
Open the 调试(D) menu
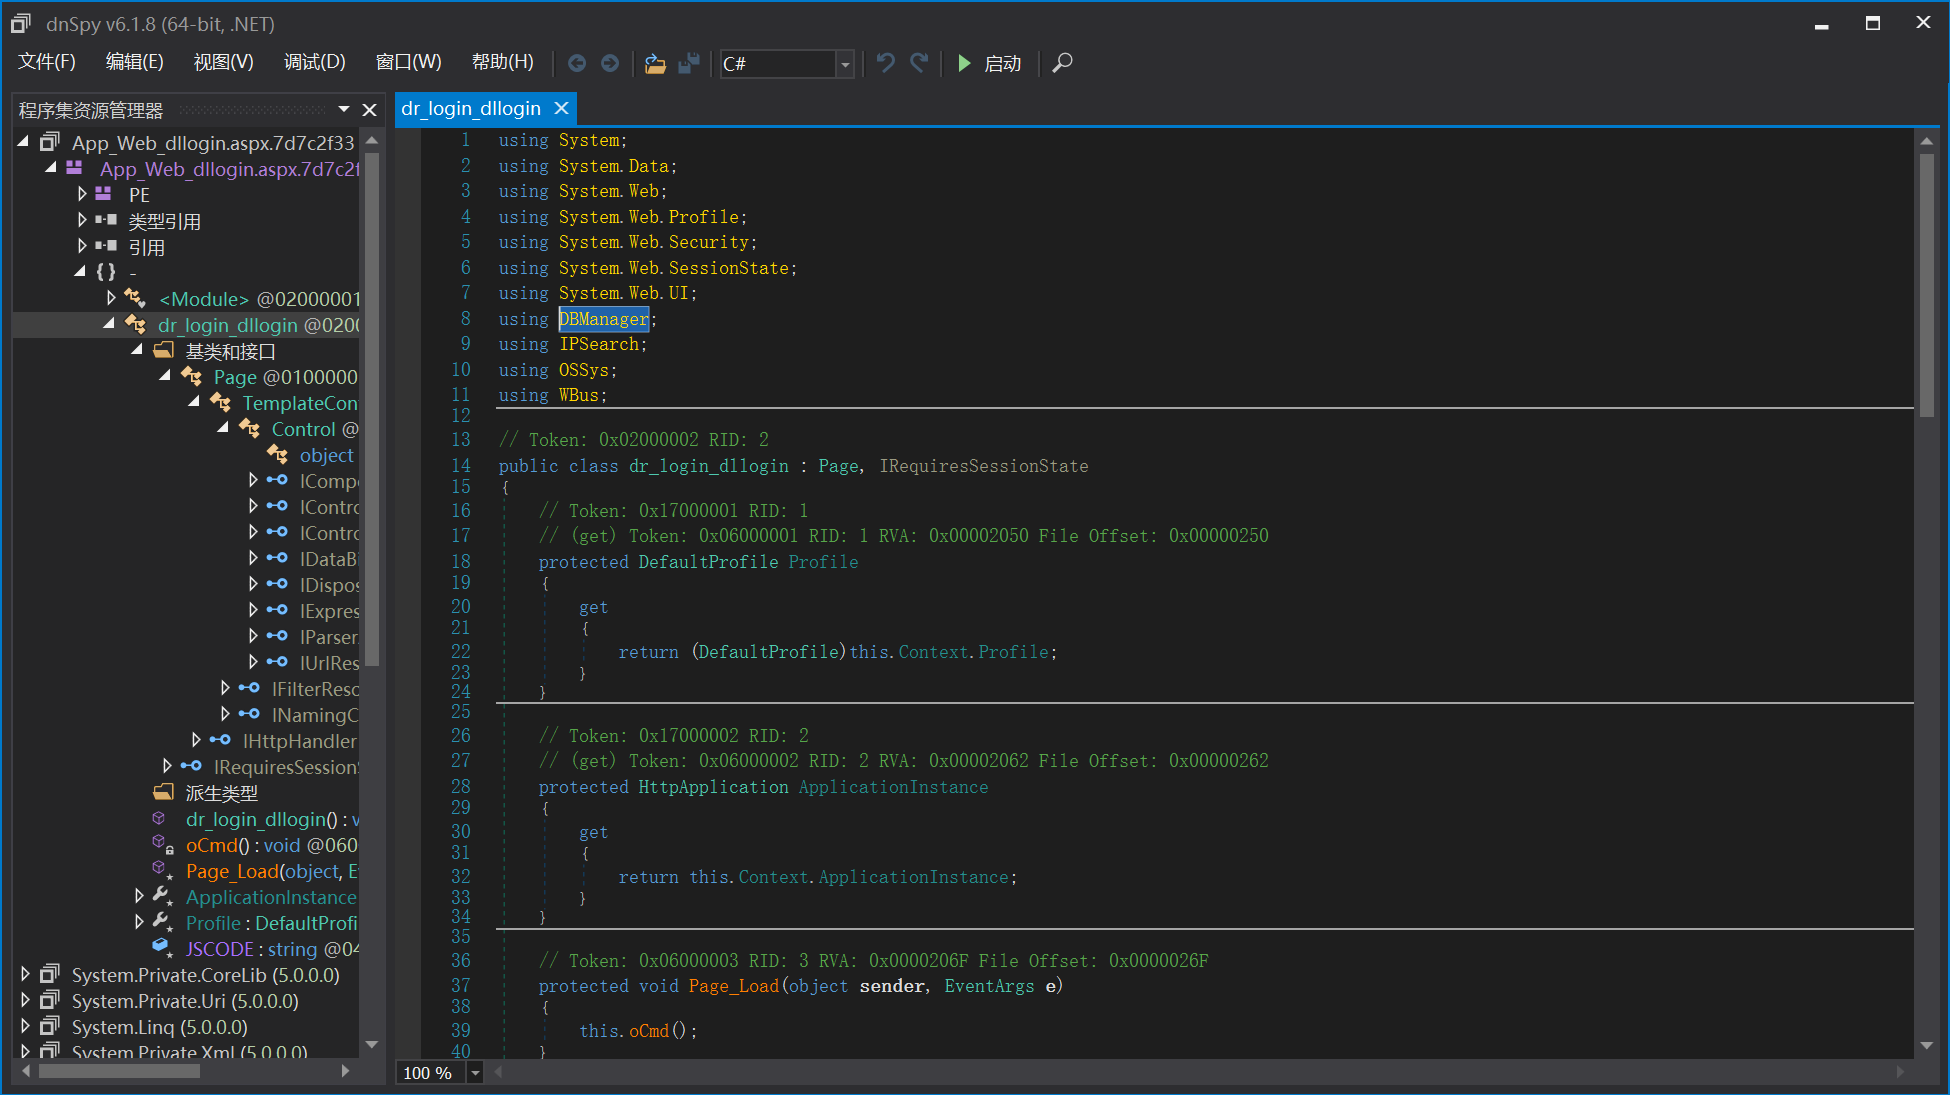(x=314, y=62)
